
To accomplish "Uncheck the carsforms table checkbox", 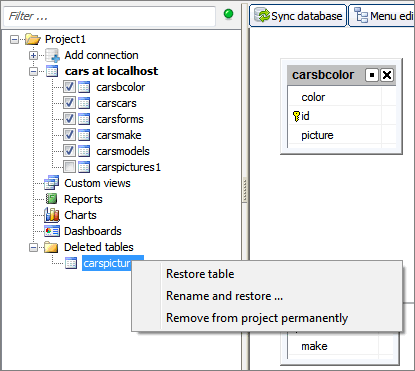I will [69, 119].
